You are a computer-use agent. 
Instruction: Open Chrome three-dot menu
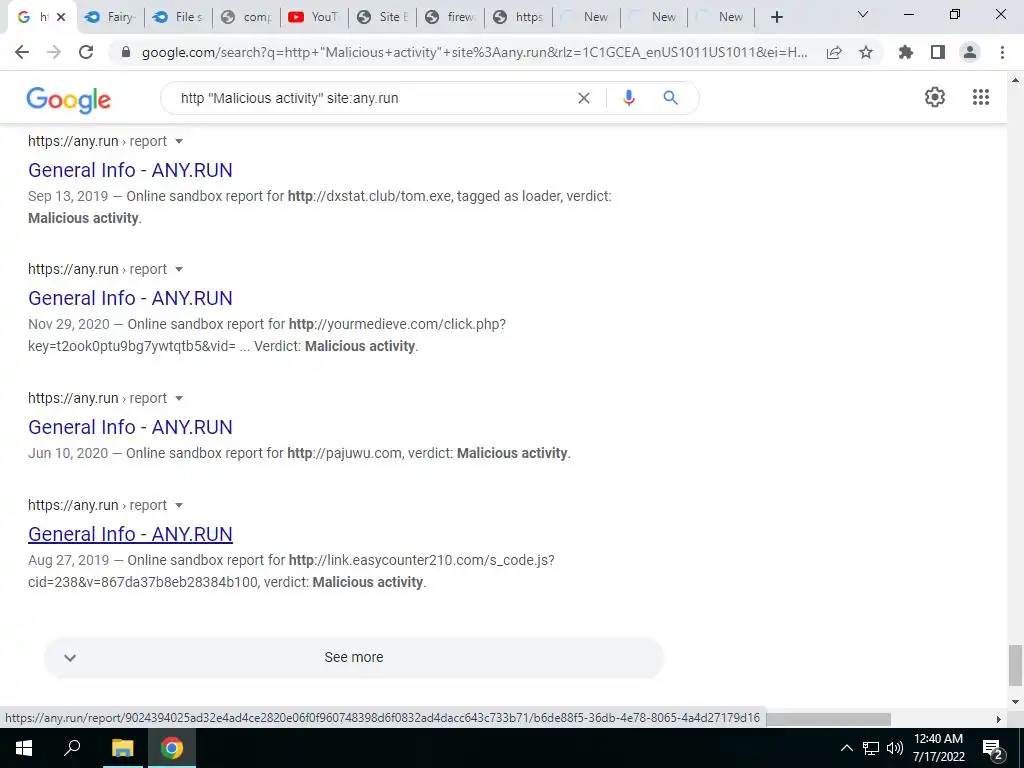click(1002, 52)
